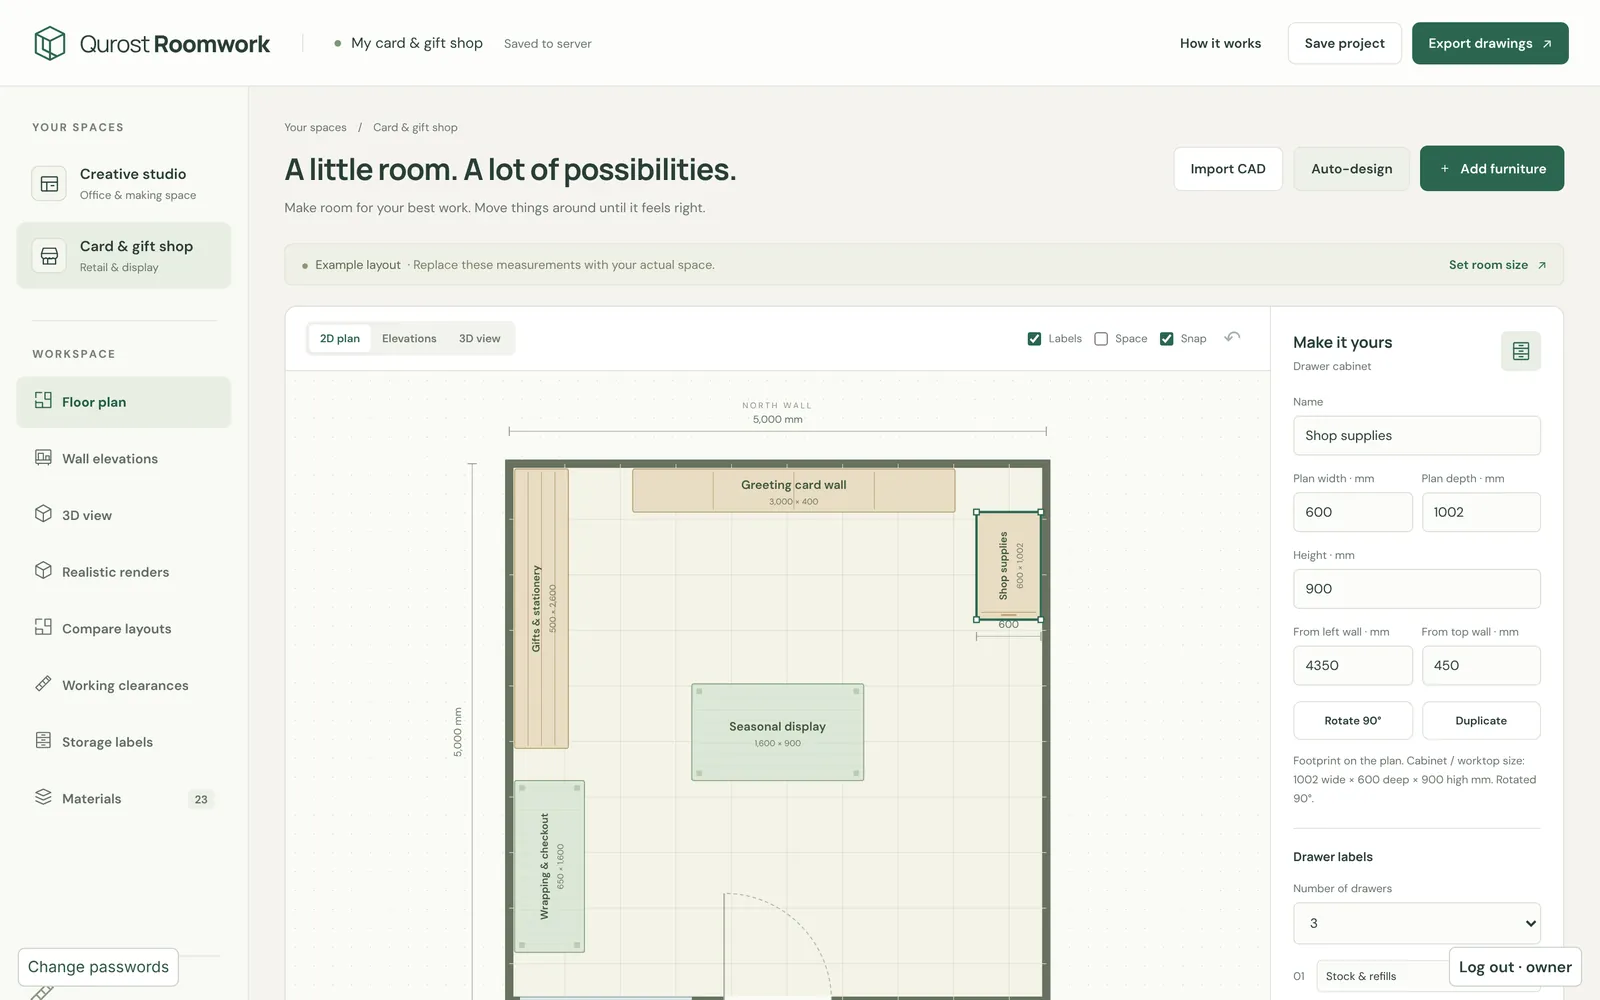Click the Save project button
The image size is (1600, 1000).
point(1344,43)
